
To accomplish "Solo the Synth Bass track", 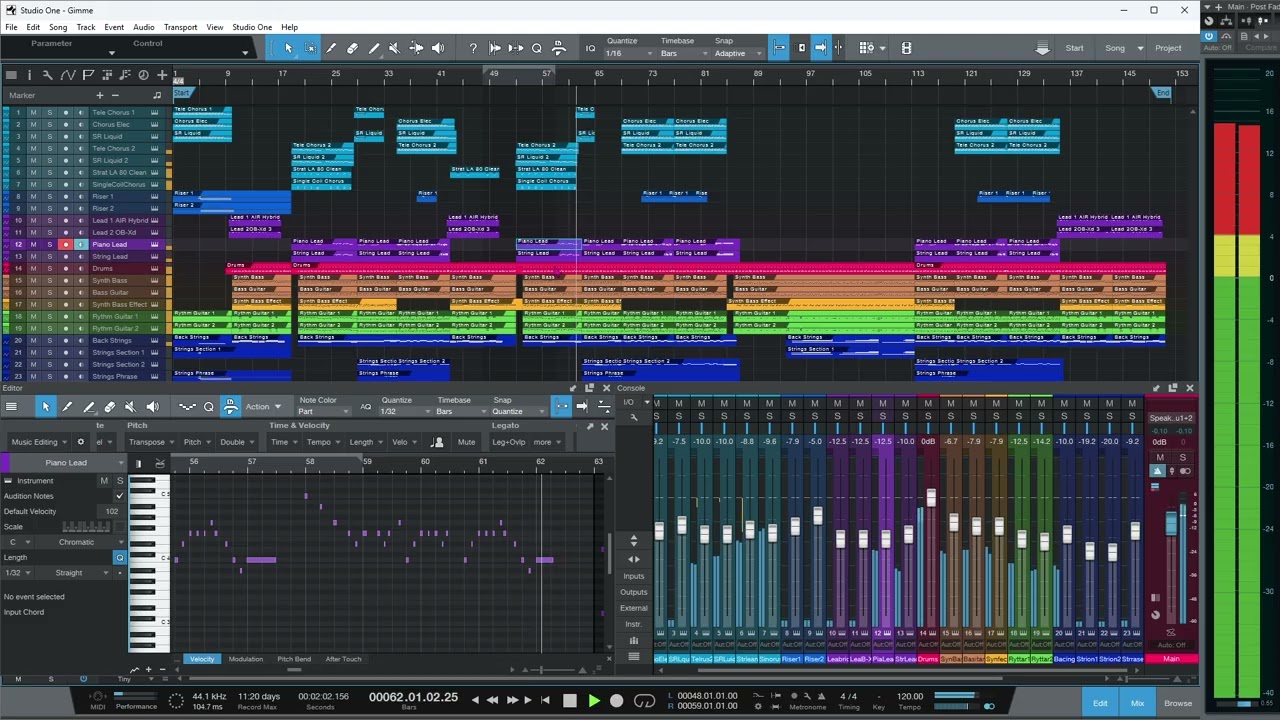I will (x=49, y=280).
